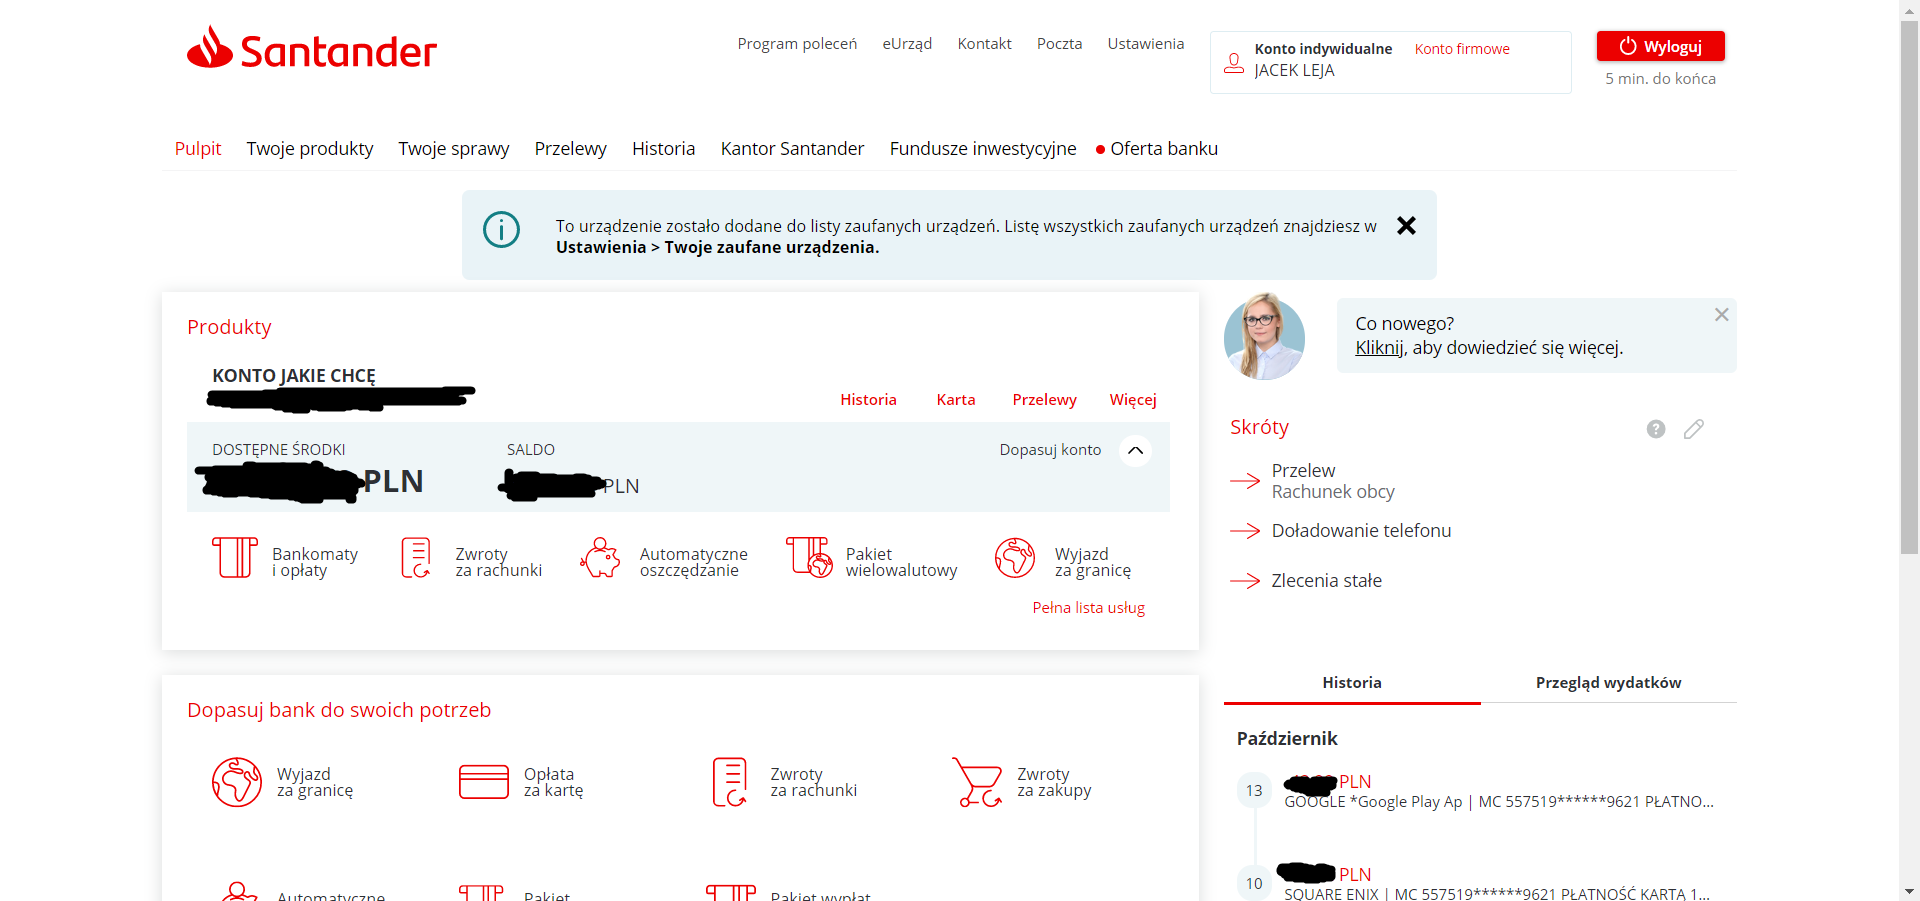This screenshot has width=1920, height=901.
Task: Open Ustawienia in the top bar
Action: pyautogui.click(x=1145, y=44)
